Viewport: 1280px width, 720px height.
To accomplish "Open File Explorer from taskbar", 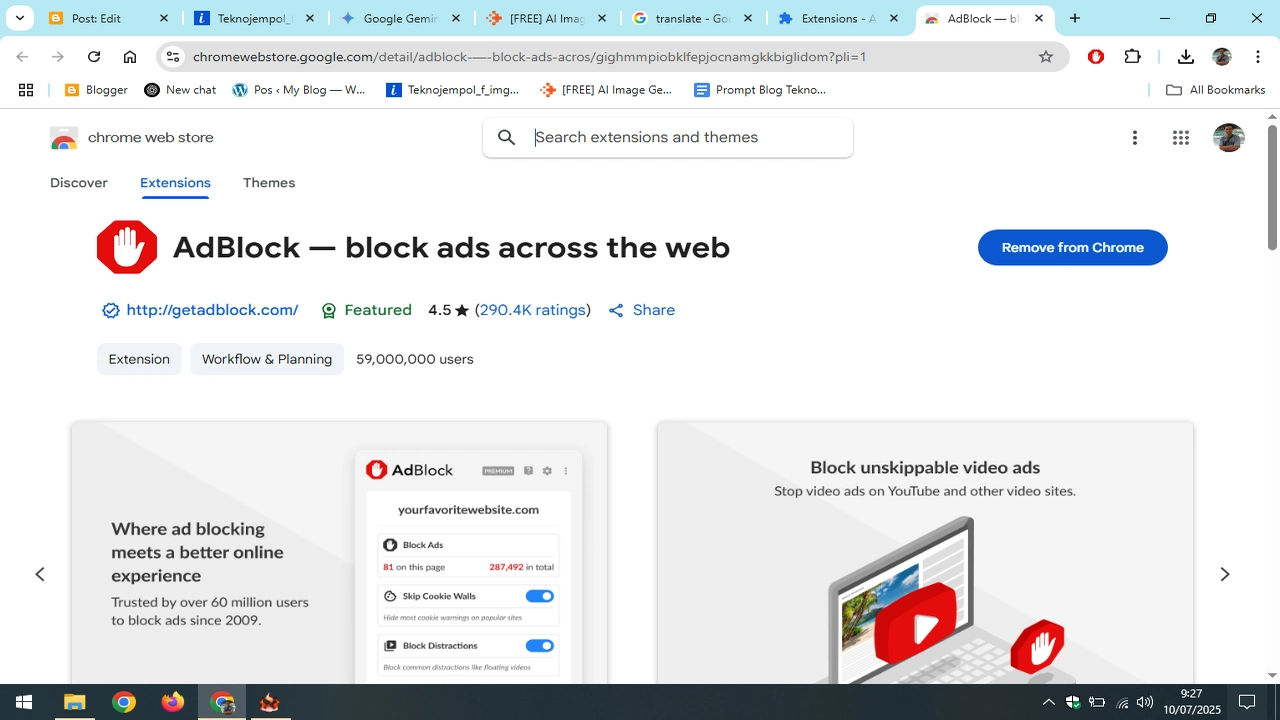I will (75, 702).
